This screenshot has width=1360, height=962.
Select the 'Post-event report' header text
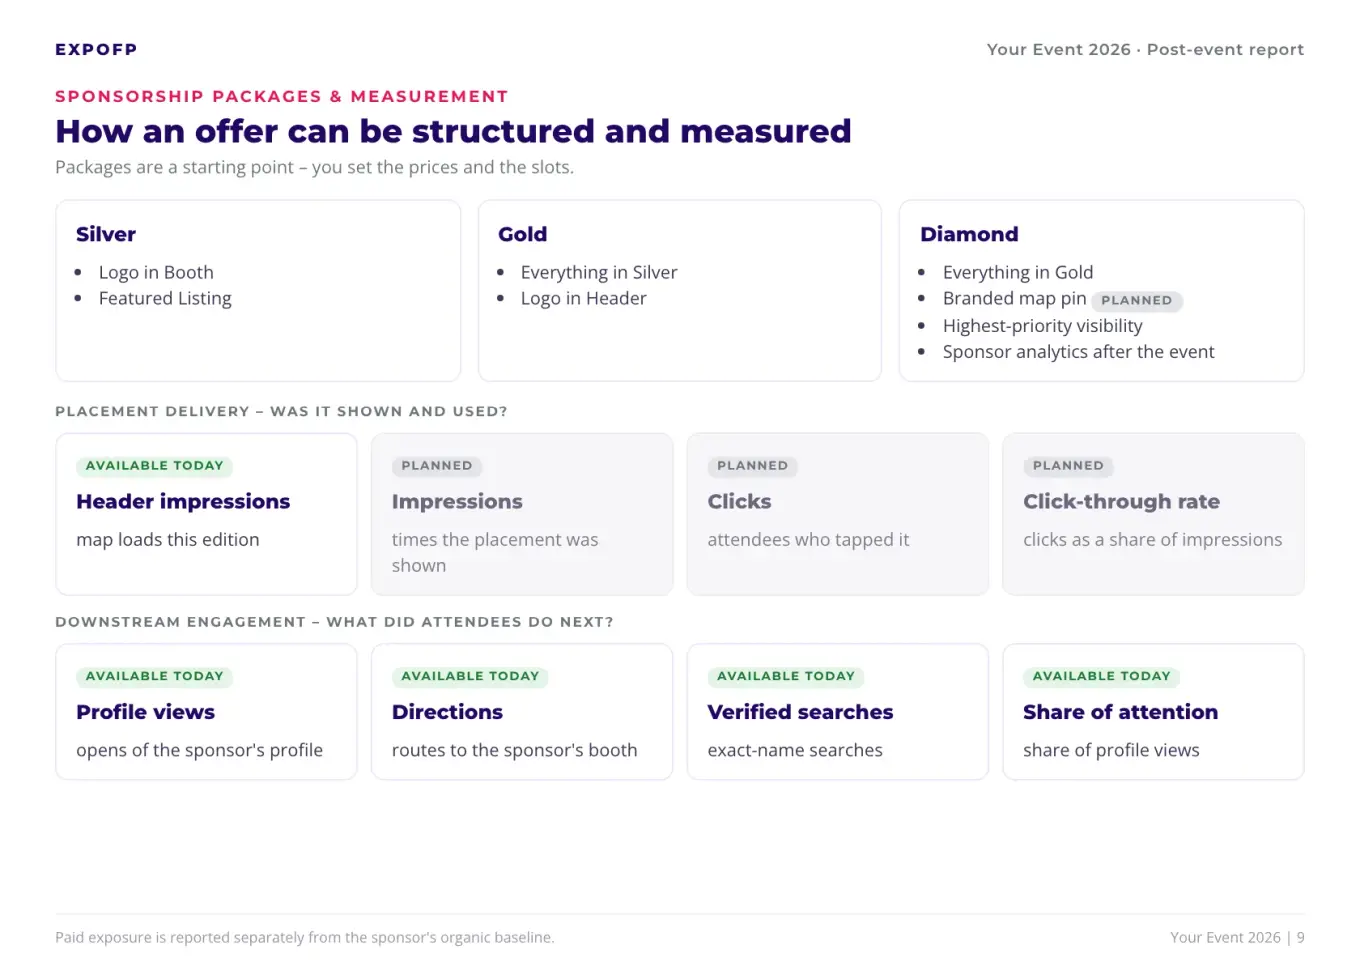[x=1225, y=50]
